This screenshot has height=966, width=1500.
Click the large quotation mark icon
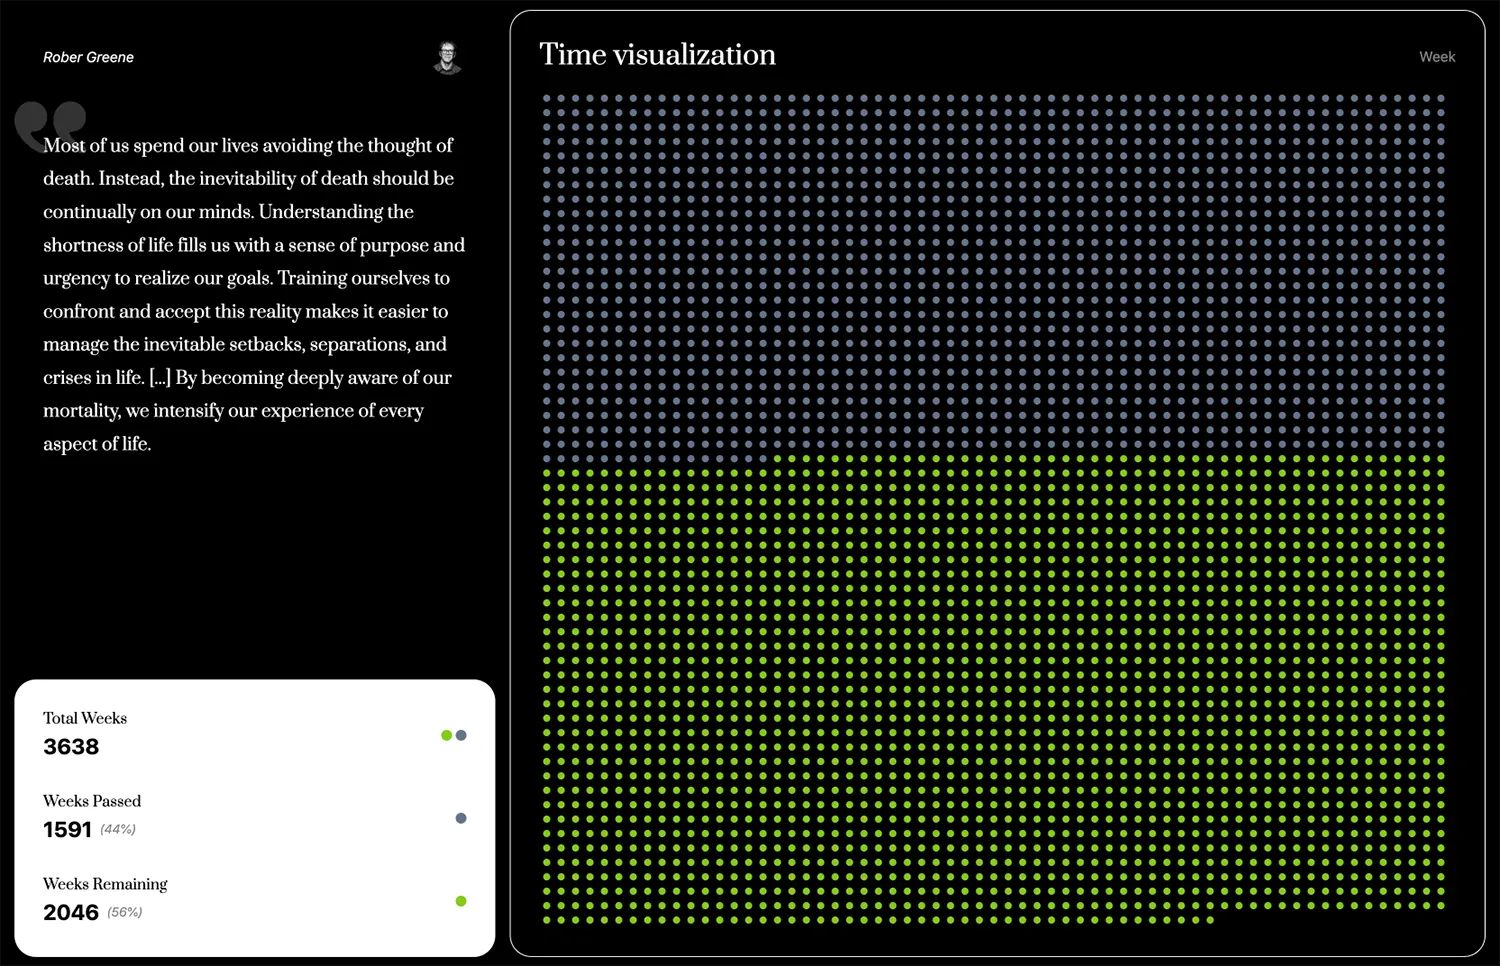(x=50, y=124)
